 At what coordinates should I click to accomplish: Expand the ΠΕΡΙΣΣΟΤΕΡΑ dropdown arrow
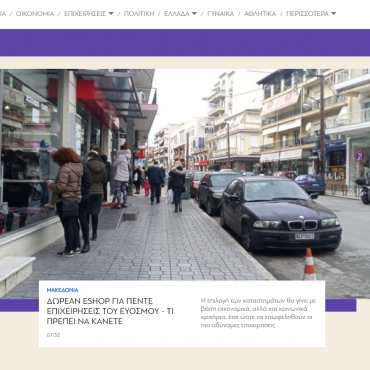(333, 14)
